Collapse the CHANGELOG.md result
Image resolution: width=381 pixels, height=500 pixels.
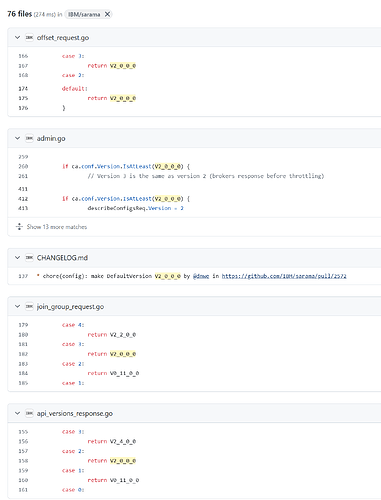click(18, 257)
